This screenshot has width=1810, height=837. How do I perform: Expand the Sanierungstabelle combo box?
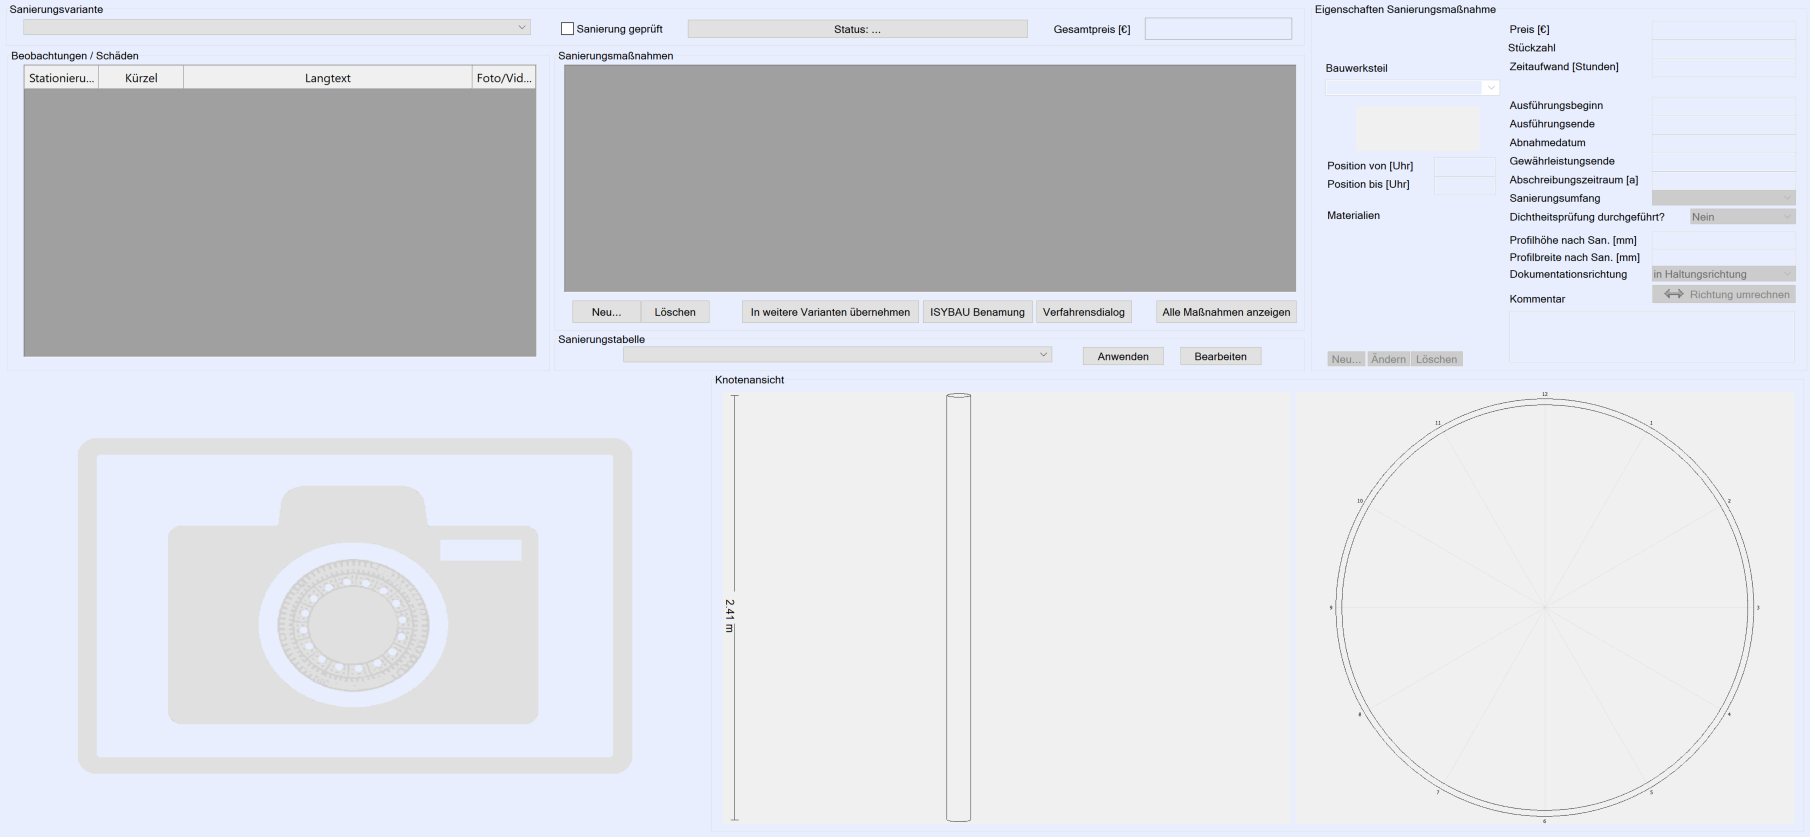pos(837,355)
